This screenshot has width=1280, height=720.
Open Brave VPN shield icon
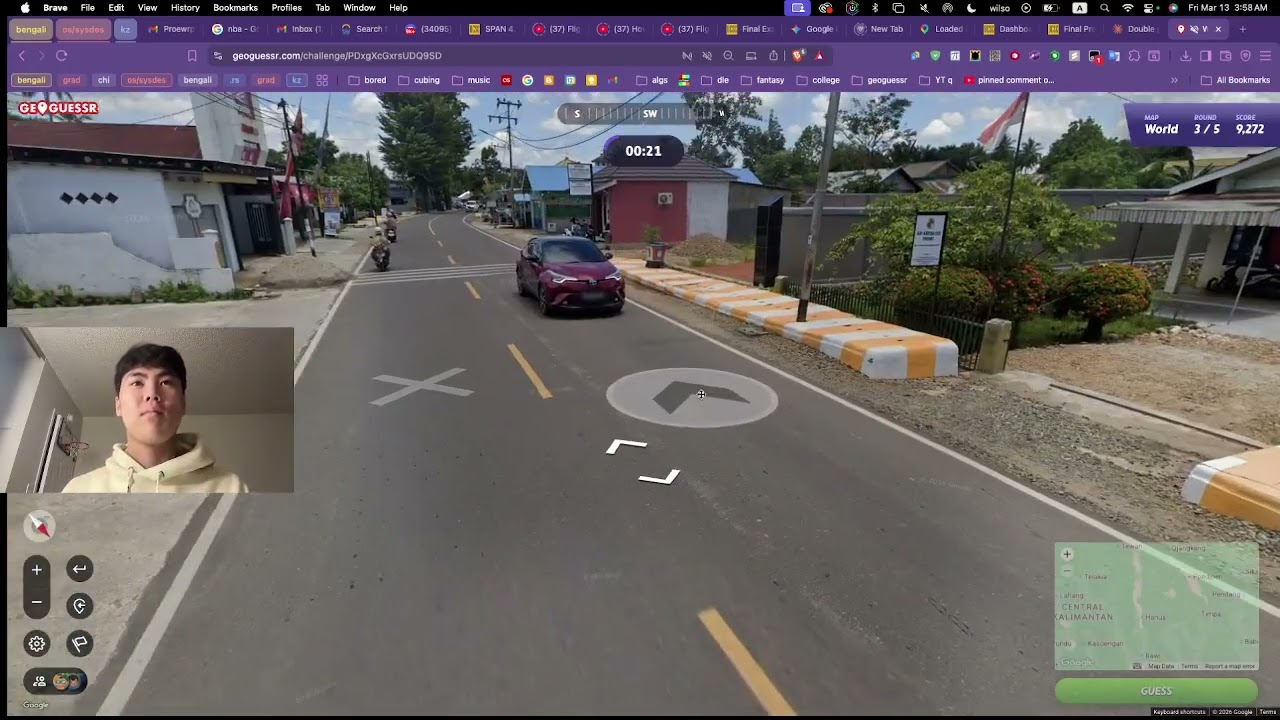pos(1245,56)
